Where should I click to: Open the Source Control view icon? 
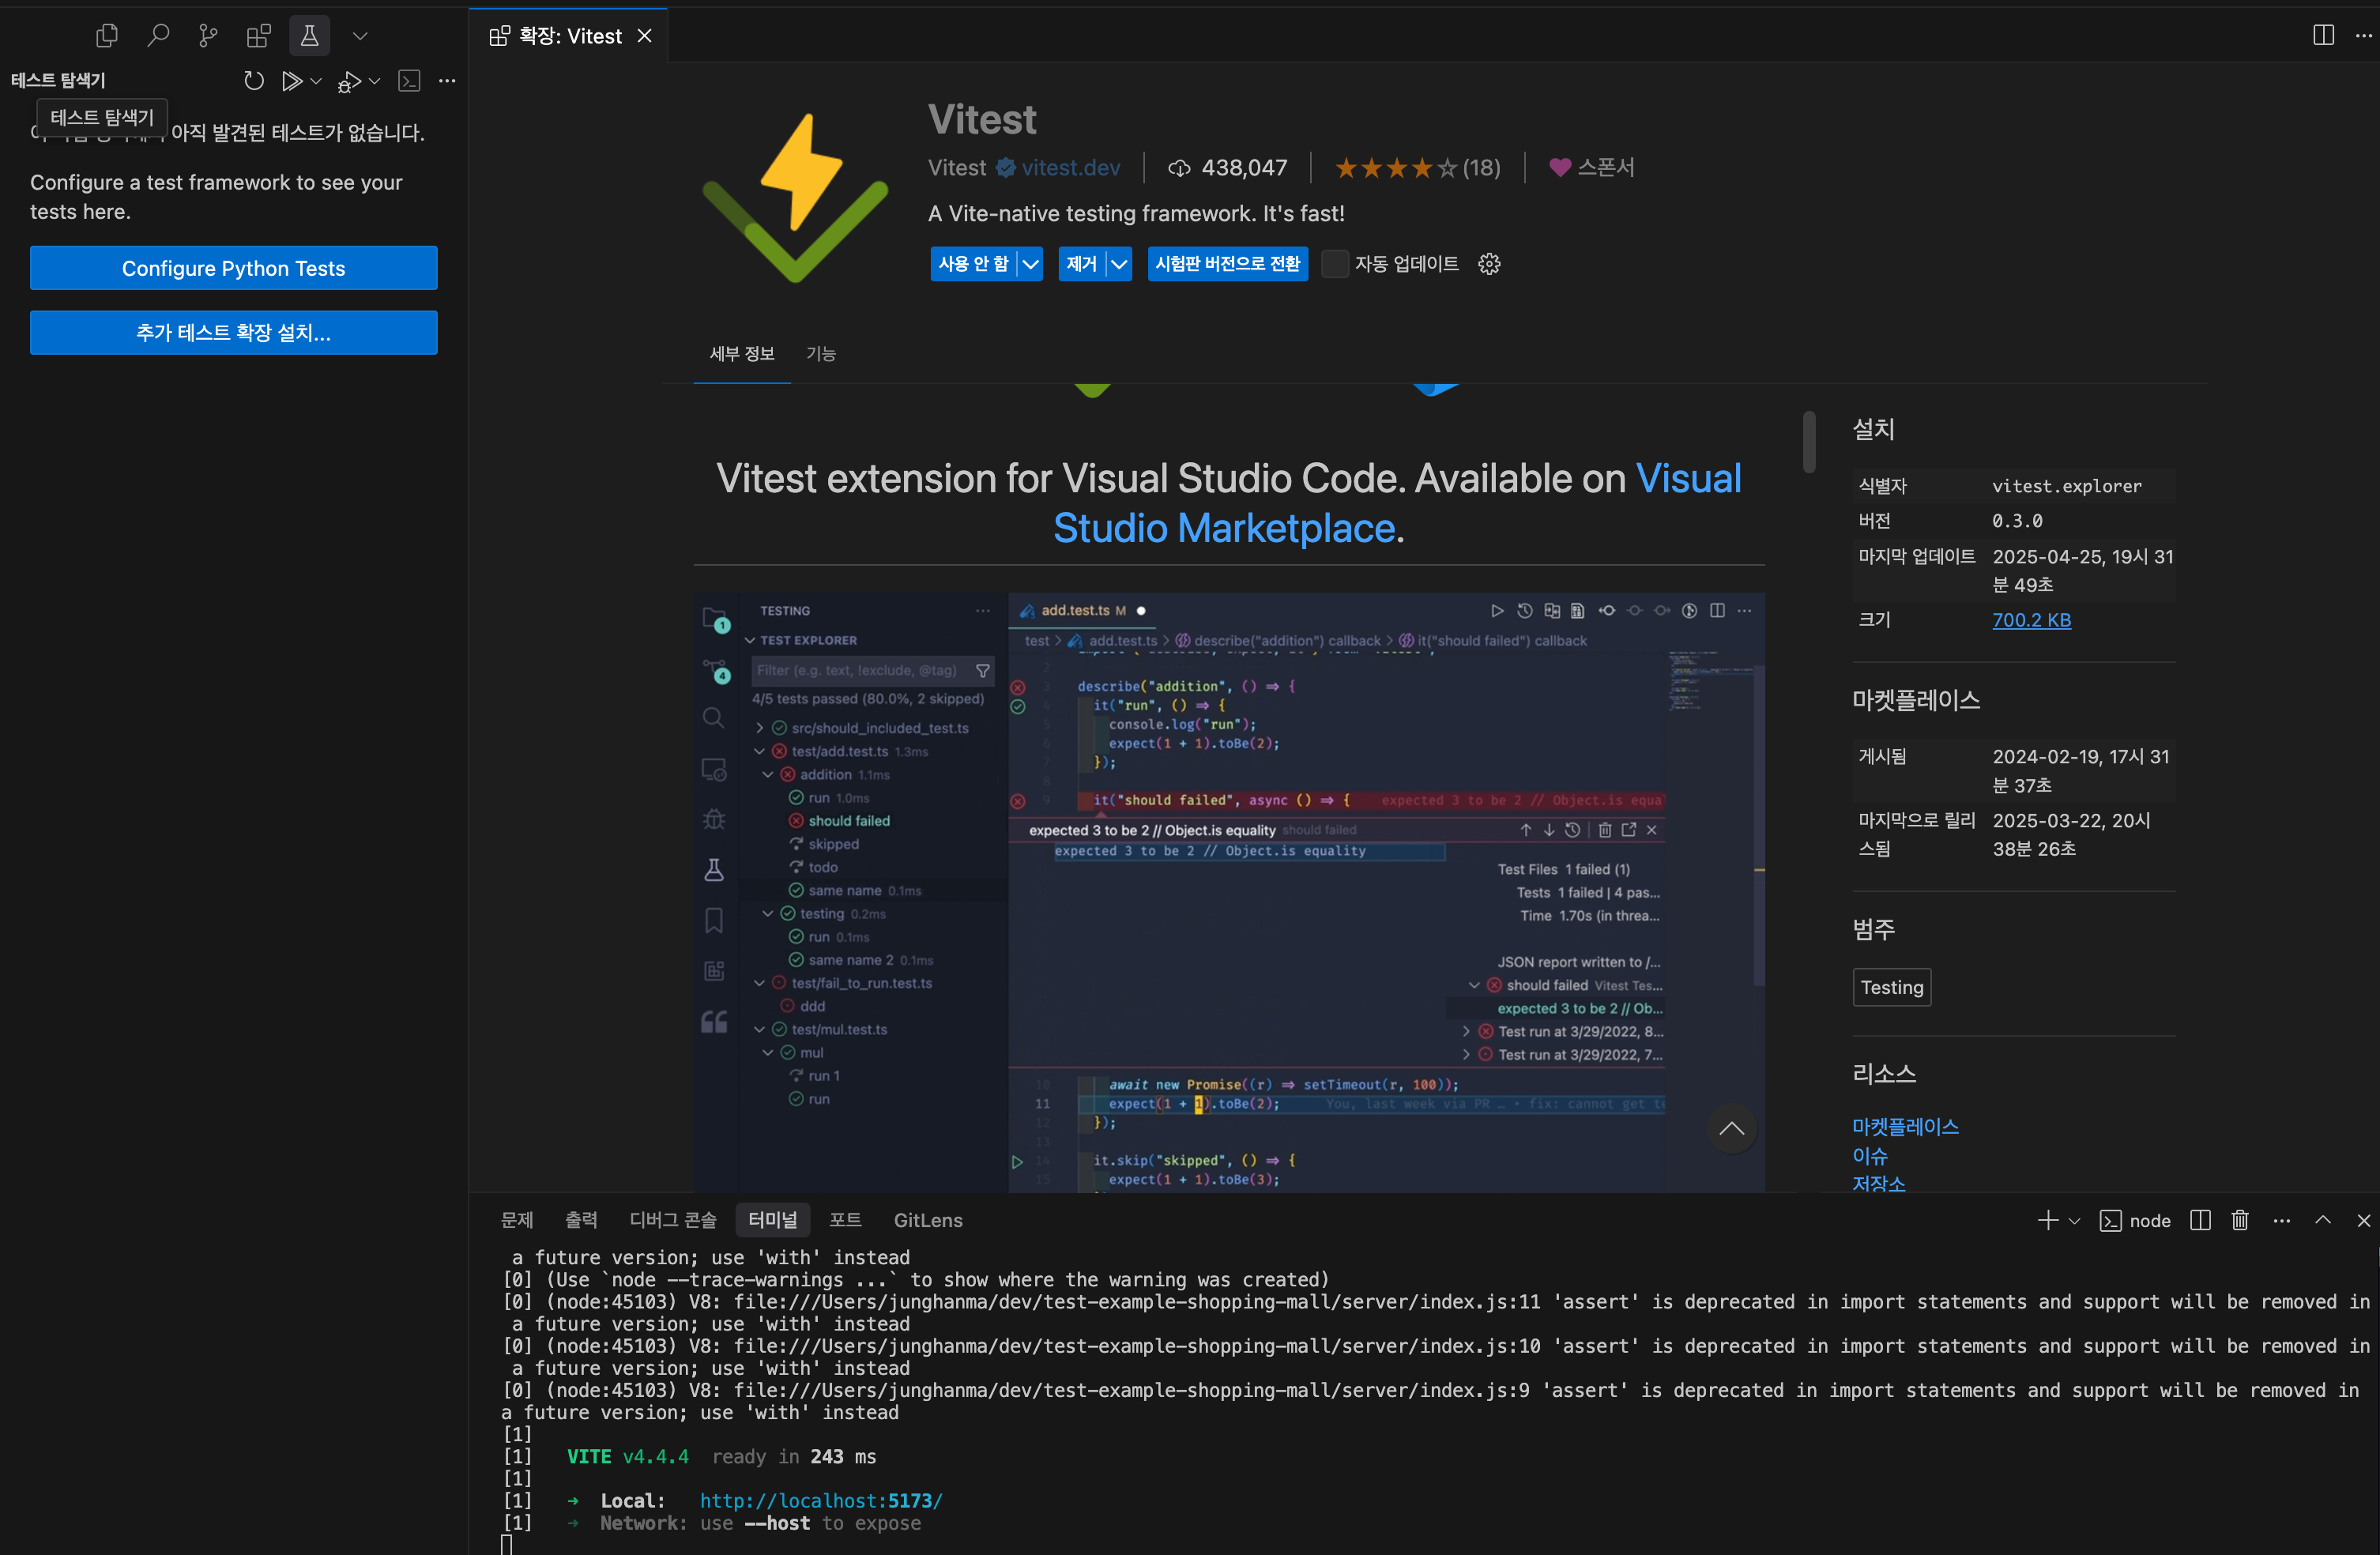(x=208, y=36)
